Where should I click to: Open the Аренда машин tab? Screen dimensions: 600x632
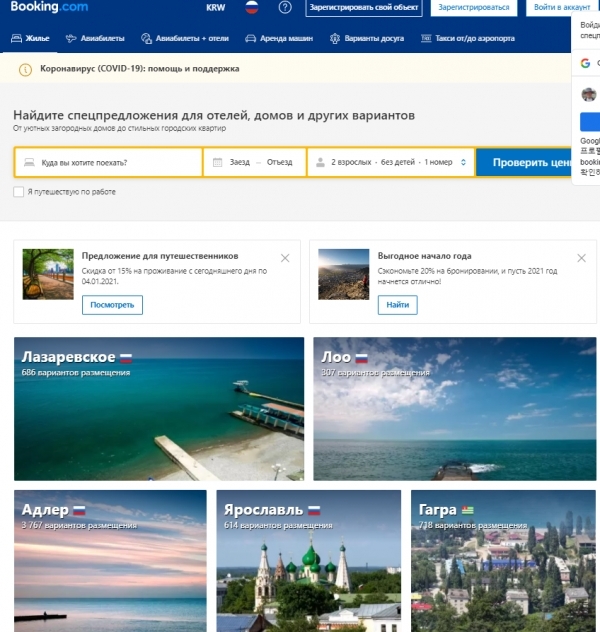click(279, 39)
